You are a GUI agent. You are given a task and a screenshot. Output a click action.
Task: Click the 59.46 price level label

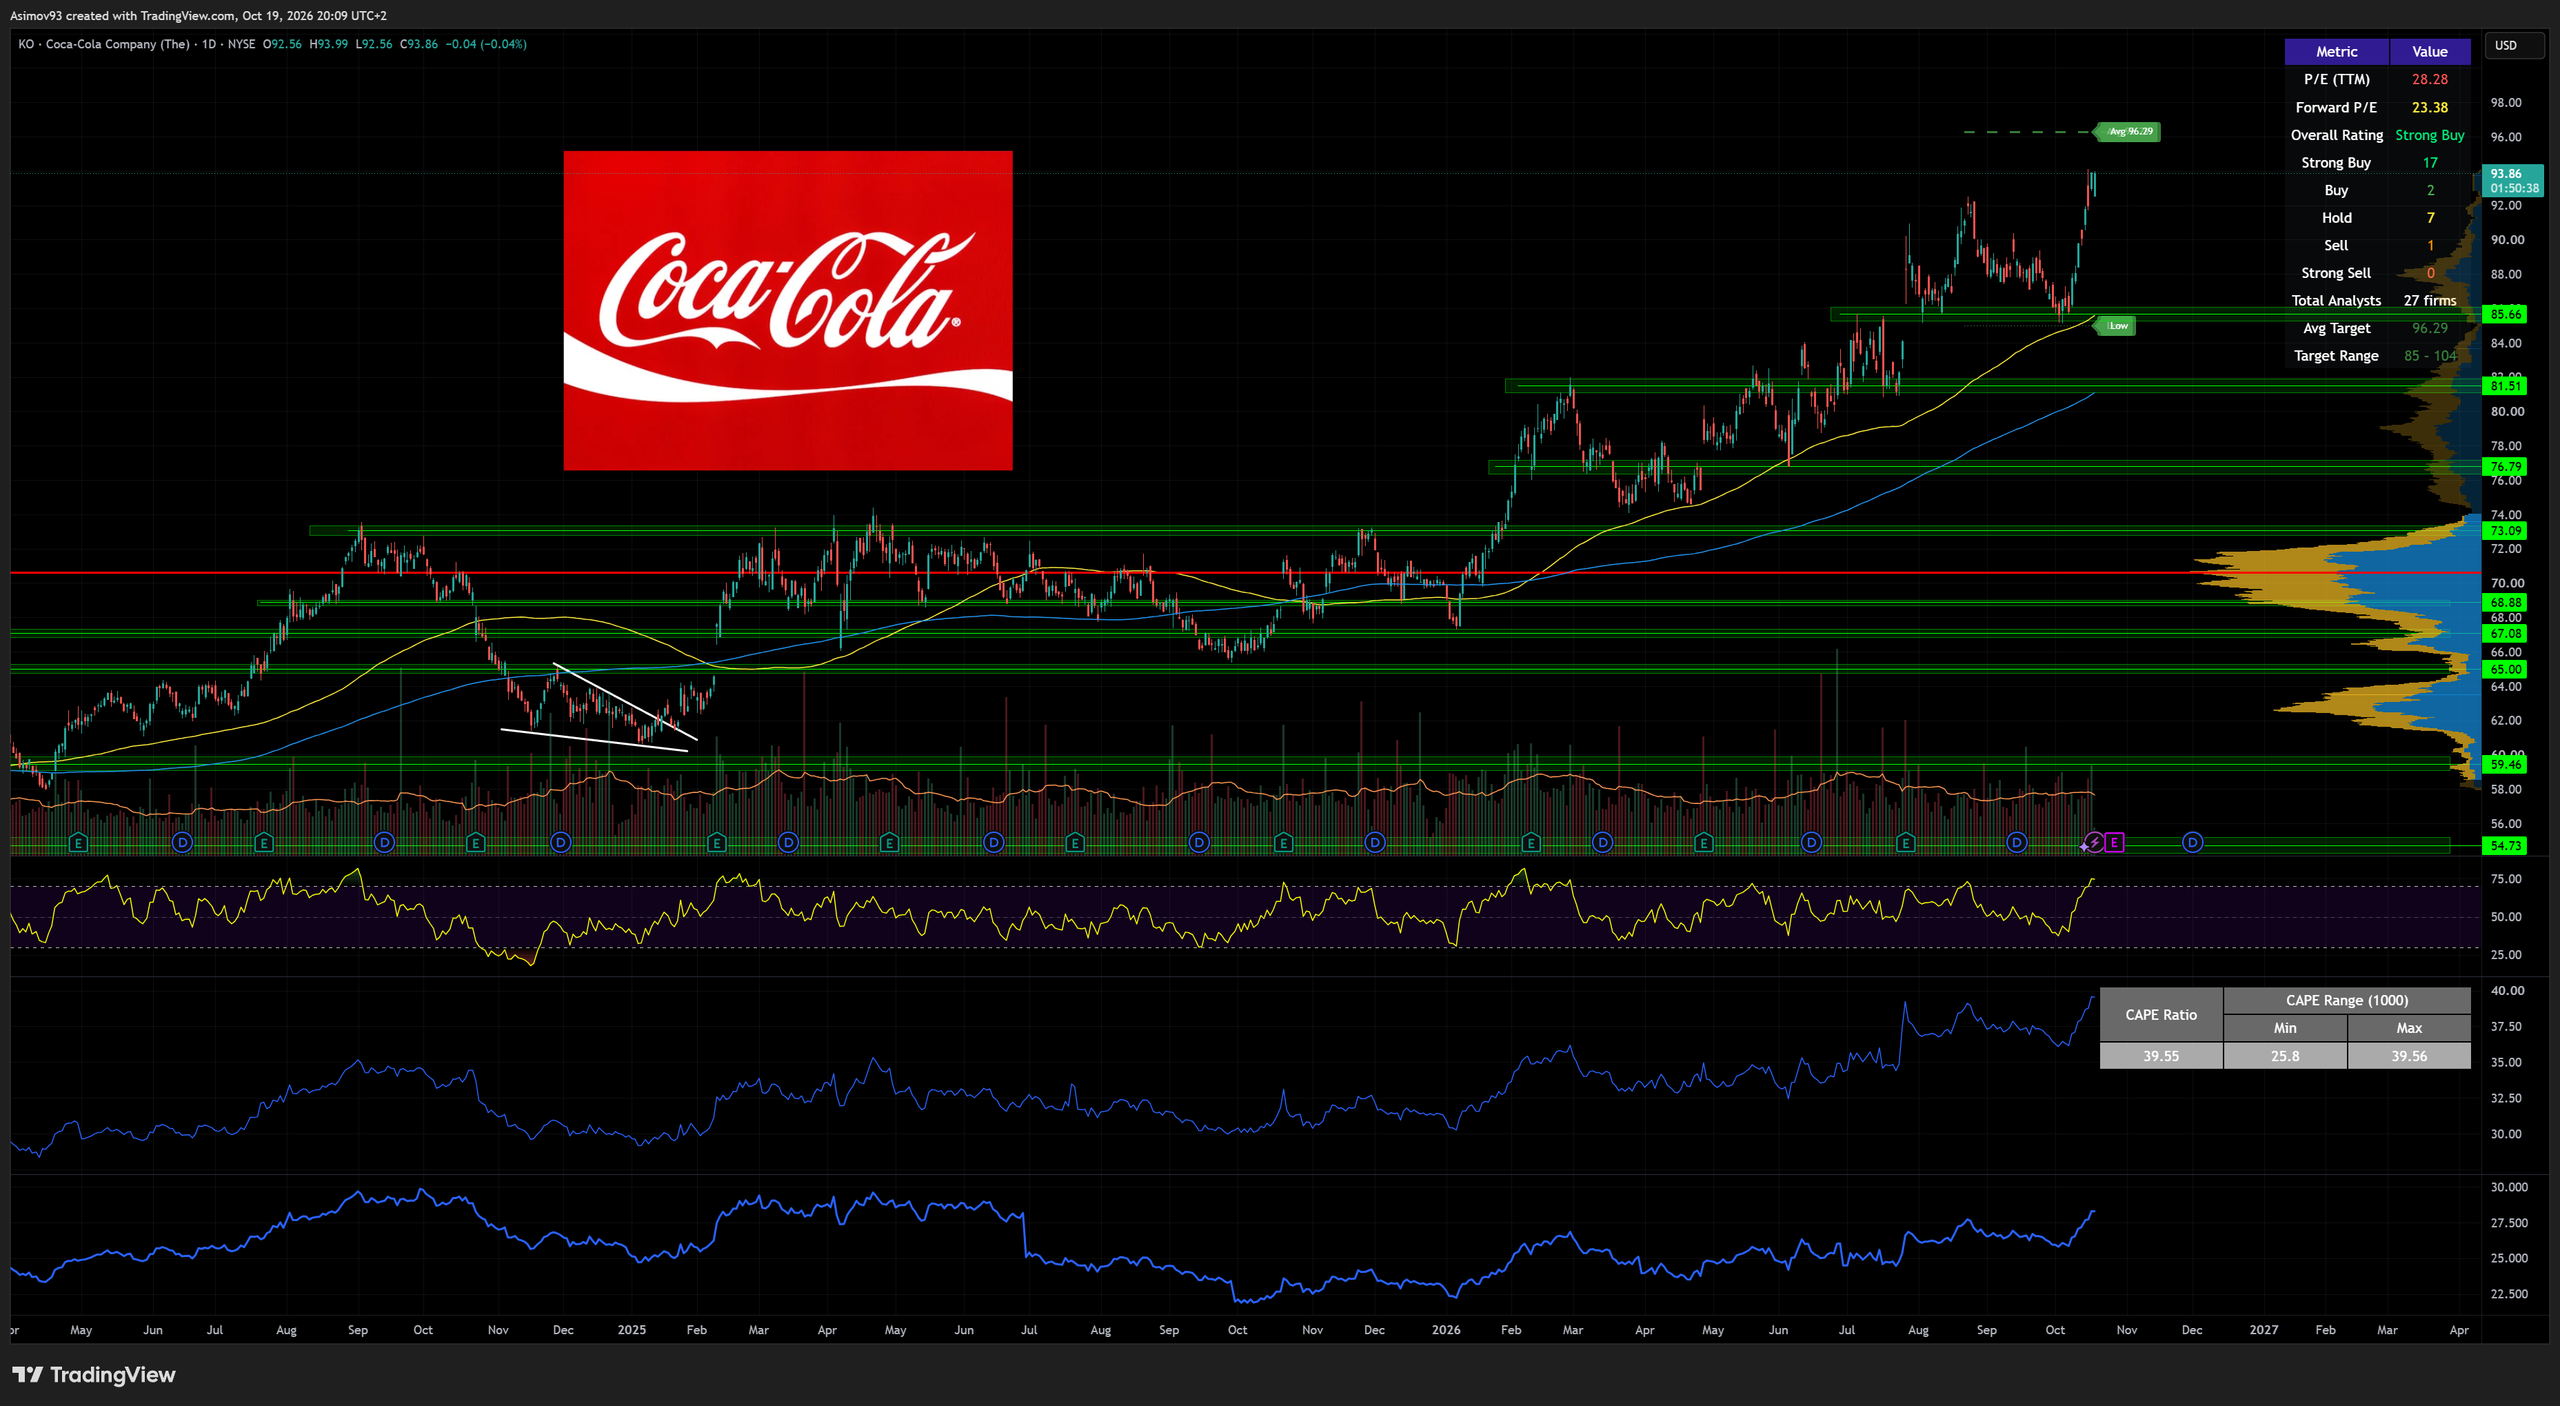point(2505,765)
